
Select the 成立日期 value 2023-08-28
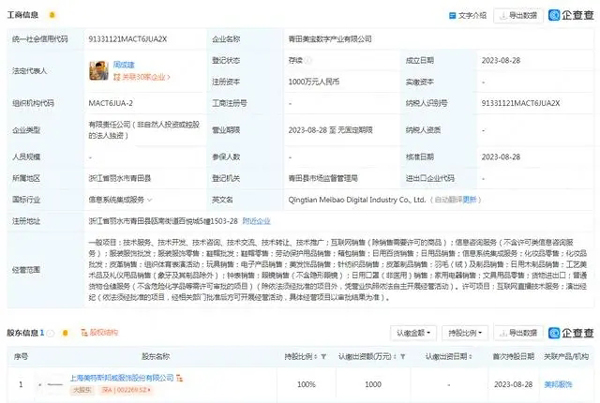(x=501, y=60)
